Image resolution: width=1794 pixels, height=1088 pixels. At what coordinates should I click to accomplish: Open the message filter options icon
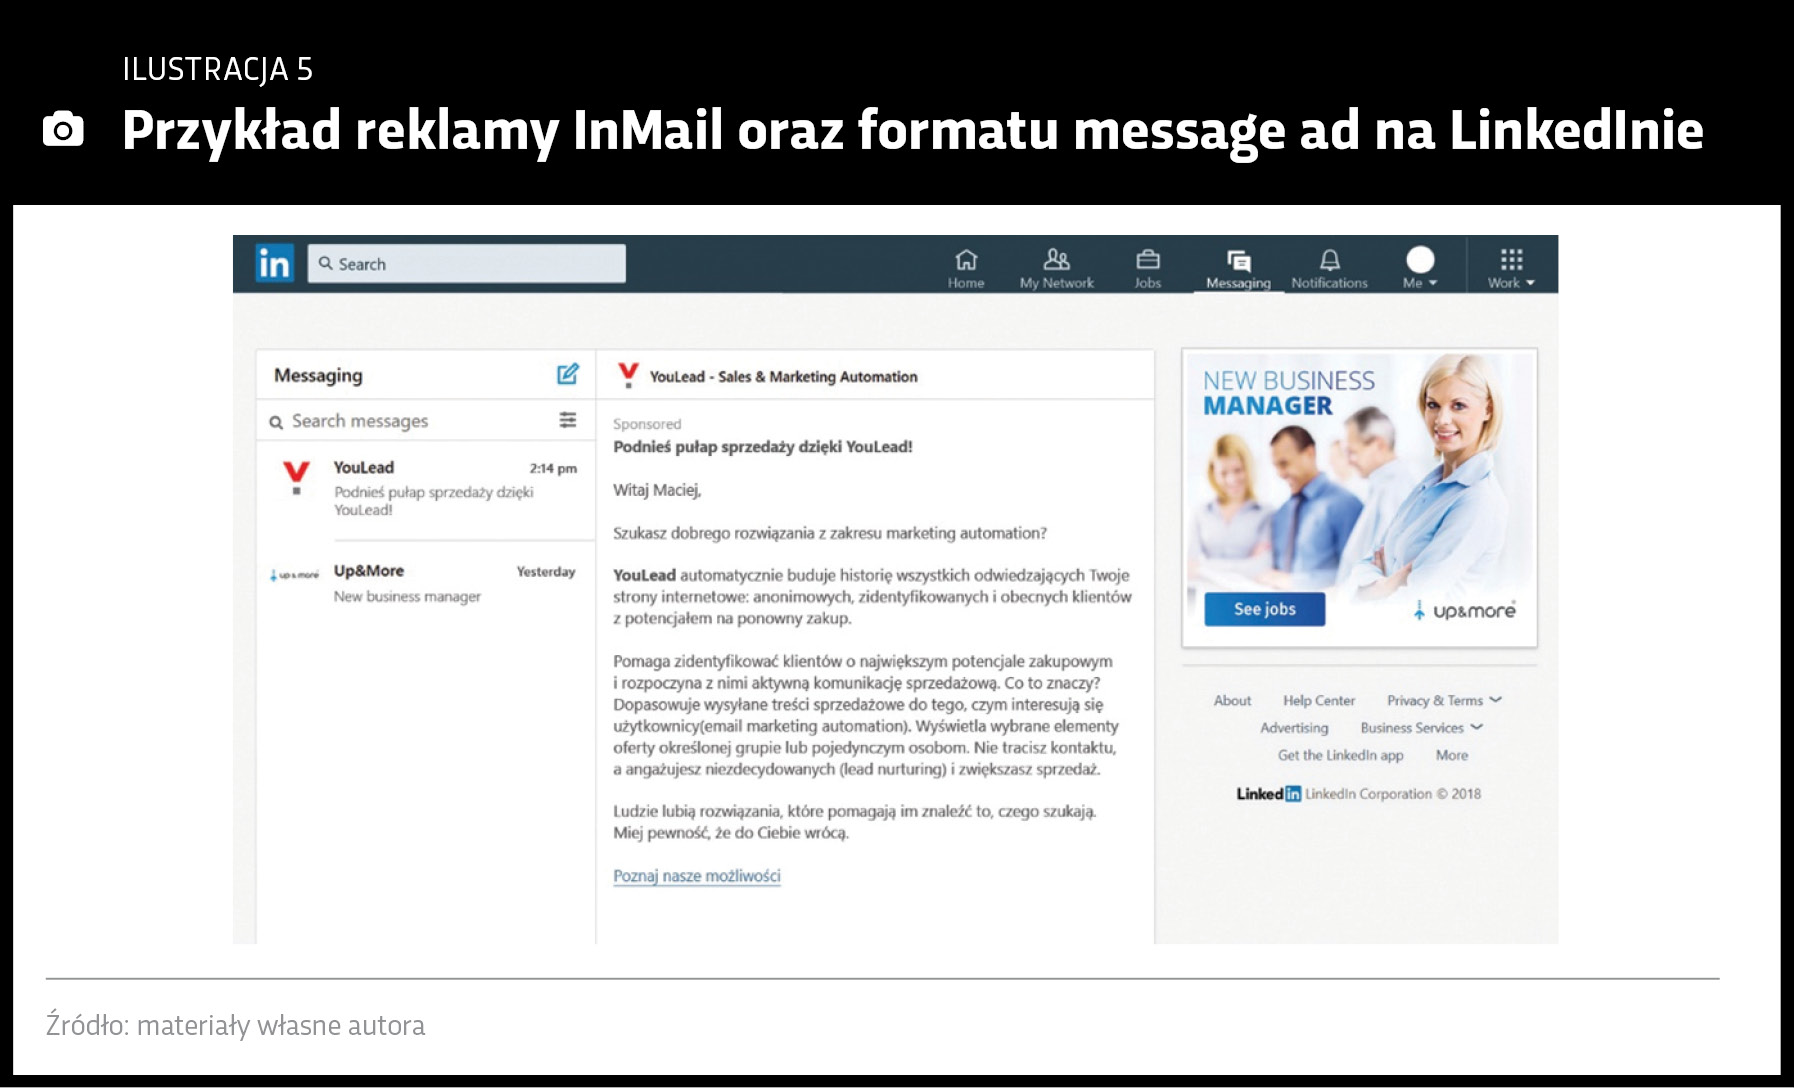[567, 420]
